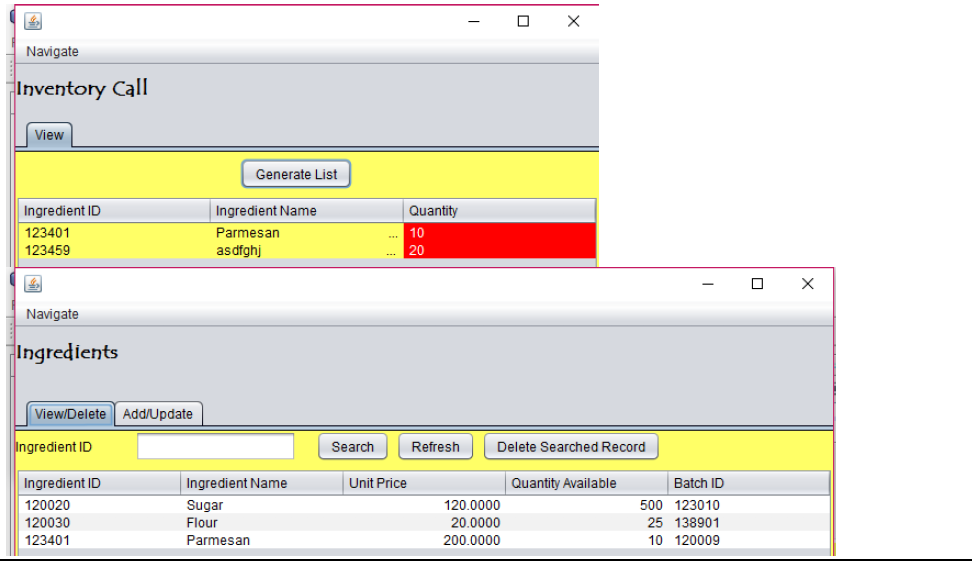Click red quantity cell showing 10
972x562 pixels.
pyautogui.click(x=498, y=233)
